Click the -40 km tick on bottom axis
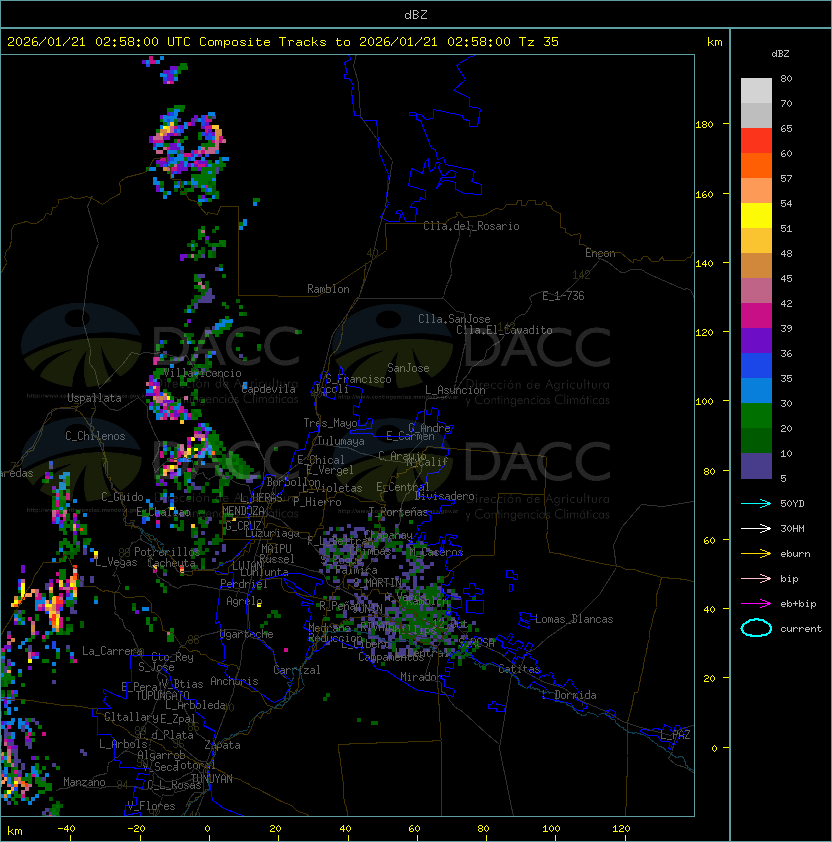The height and width of the screenshot is (842, 832). tap(66, 829)
